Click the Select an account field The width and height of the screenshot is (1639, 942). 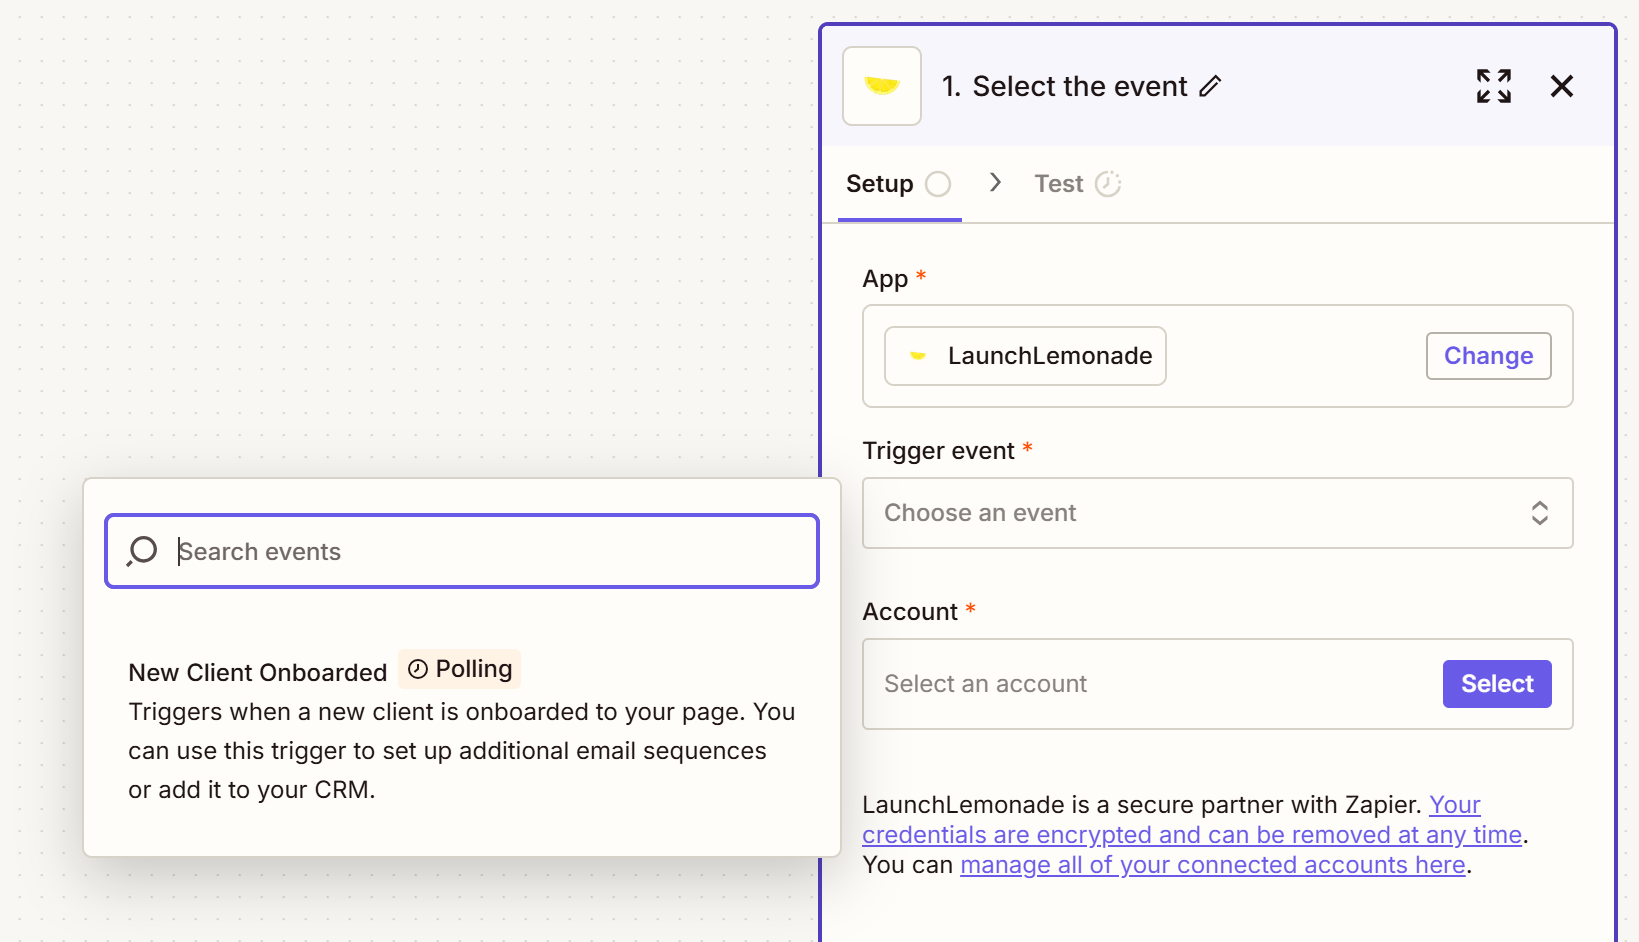click(1217, 684)
